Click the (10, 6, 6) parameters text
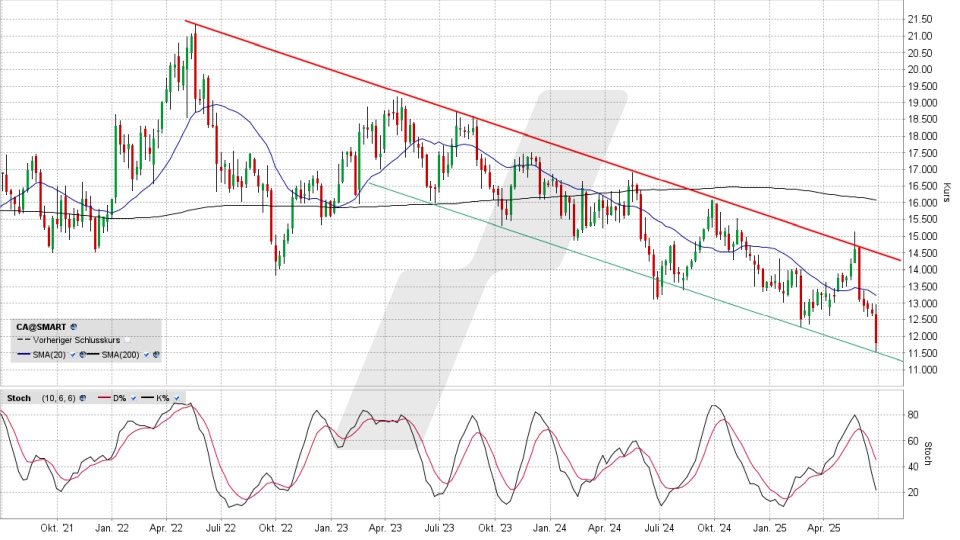Viewport: 960px width, 540px height. tap(59, 398)
